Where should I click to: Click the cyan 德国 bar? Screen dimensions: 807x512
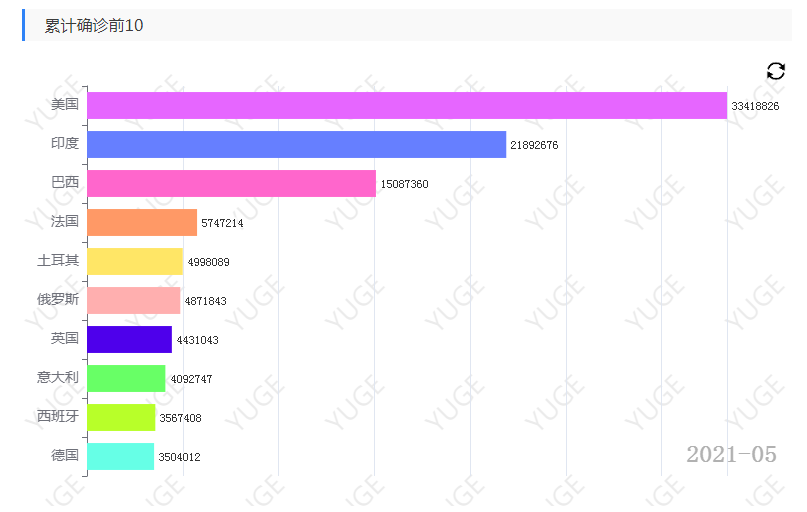(120, 456)
